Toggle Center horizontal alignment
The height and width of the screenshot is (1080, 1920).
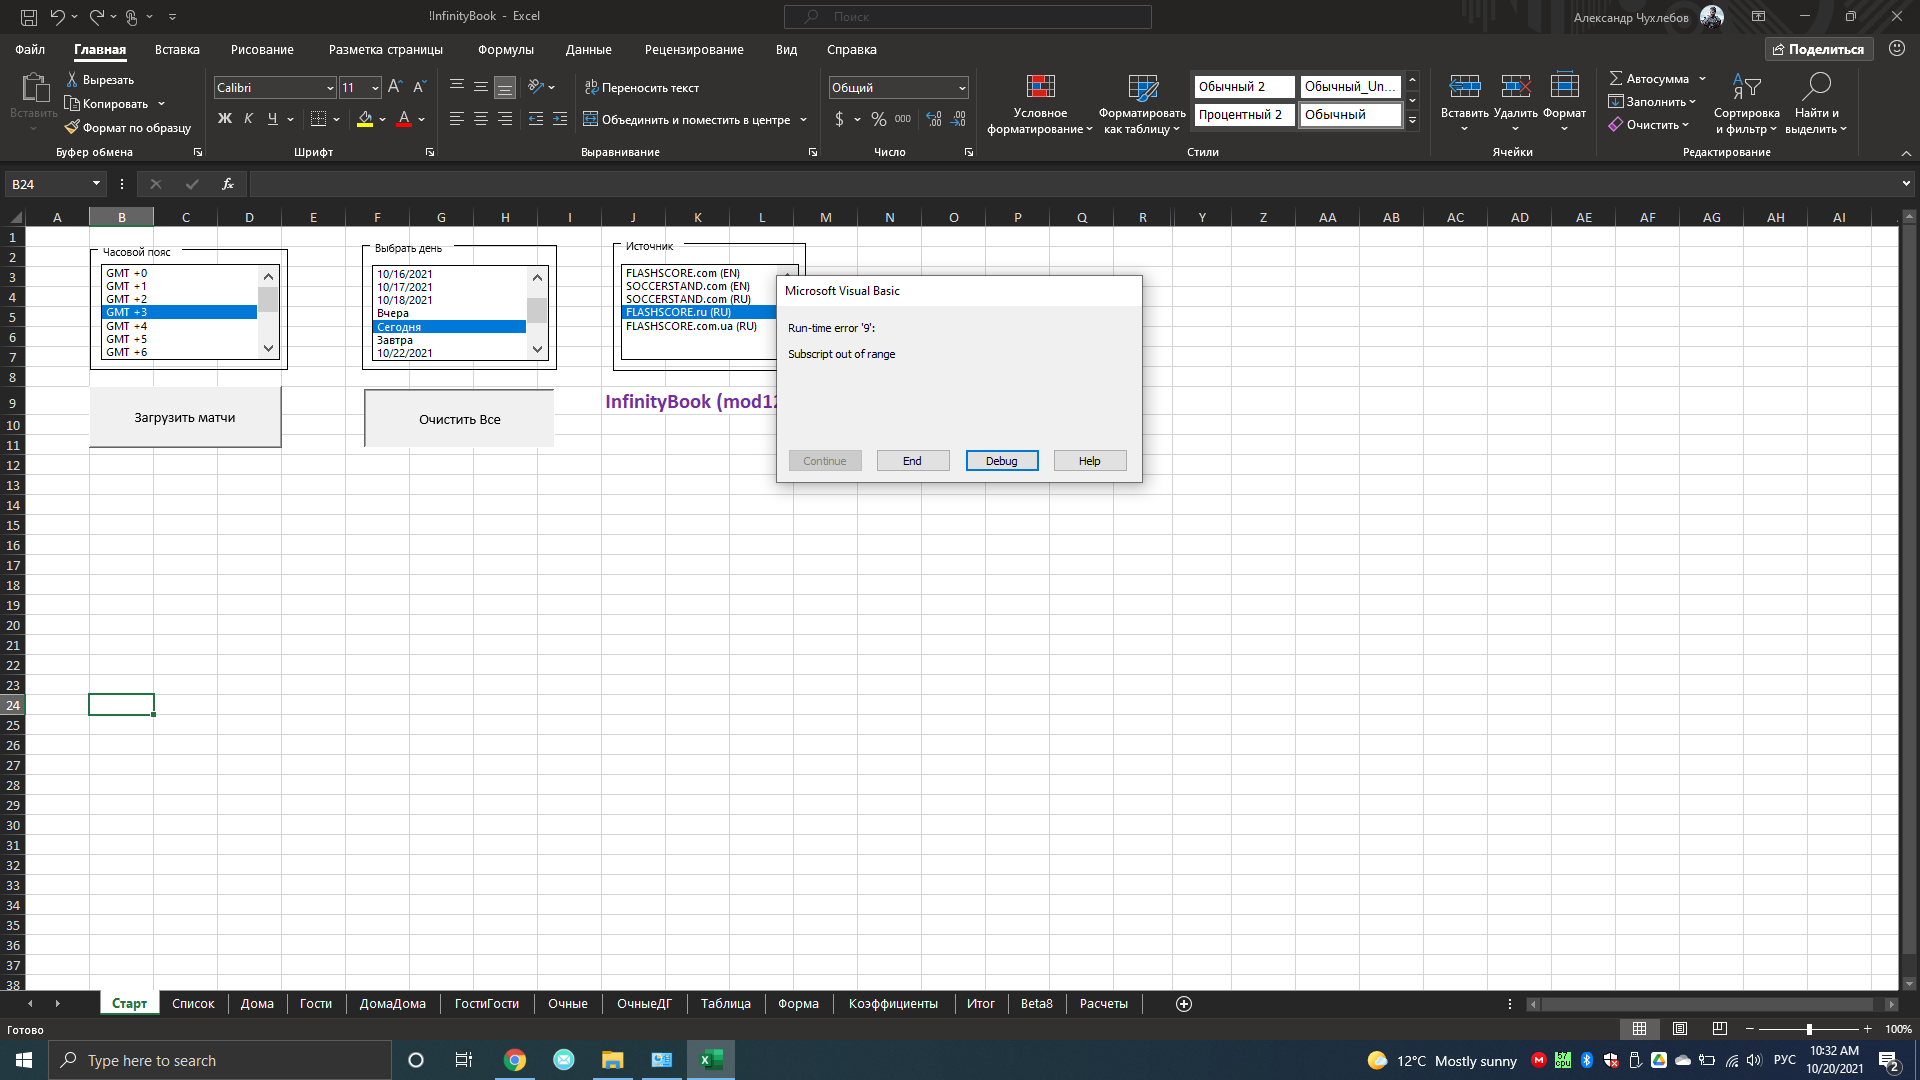coord(481,119)
